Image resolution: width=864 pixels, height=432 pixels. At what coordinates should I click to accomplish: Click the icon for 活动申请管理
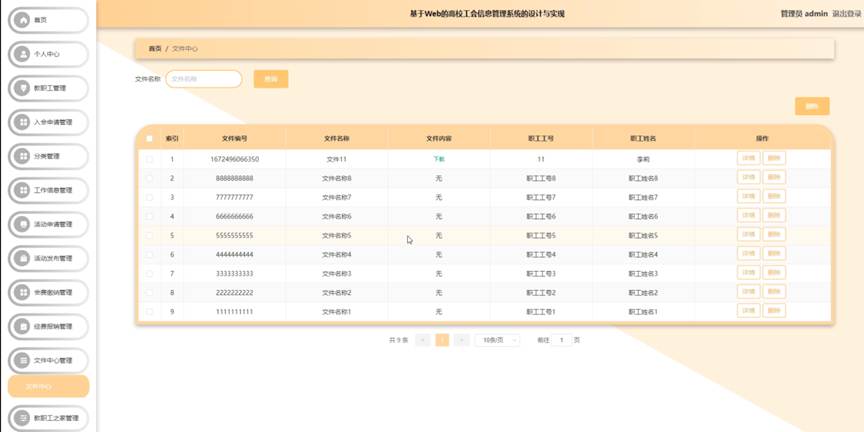point(22,224)
